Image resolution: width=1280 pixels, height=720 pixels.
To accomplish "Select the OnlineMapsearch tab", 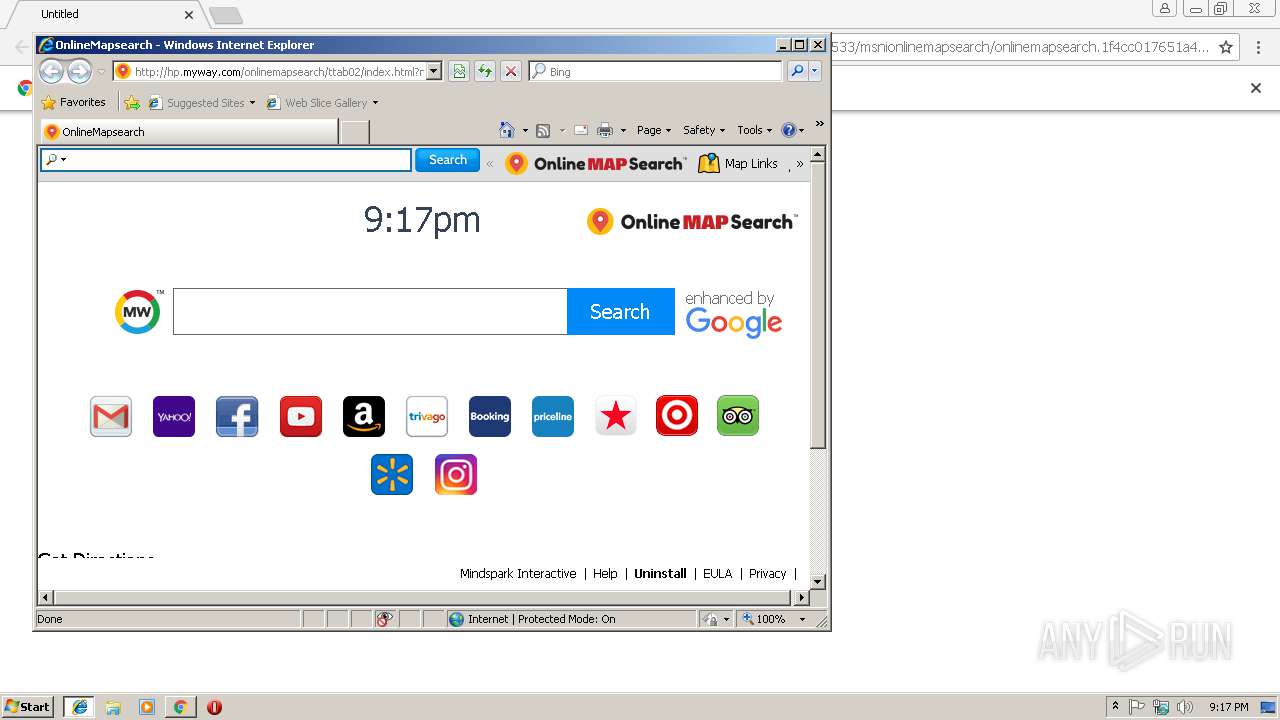I will coord(189,132).
